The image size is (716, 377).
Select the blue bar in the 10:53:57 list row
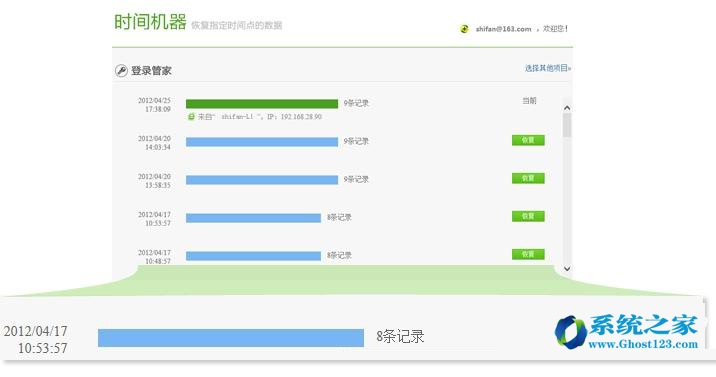253,218
